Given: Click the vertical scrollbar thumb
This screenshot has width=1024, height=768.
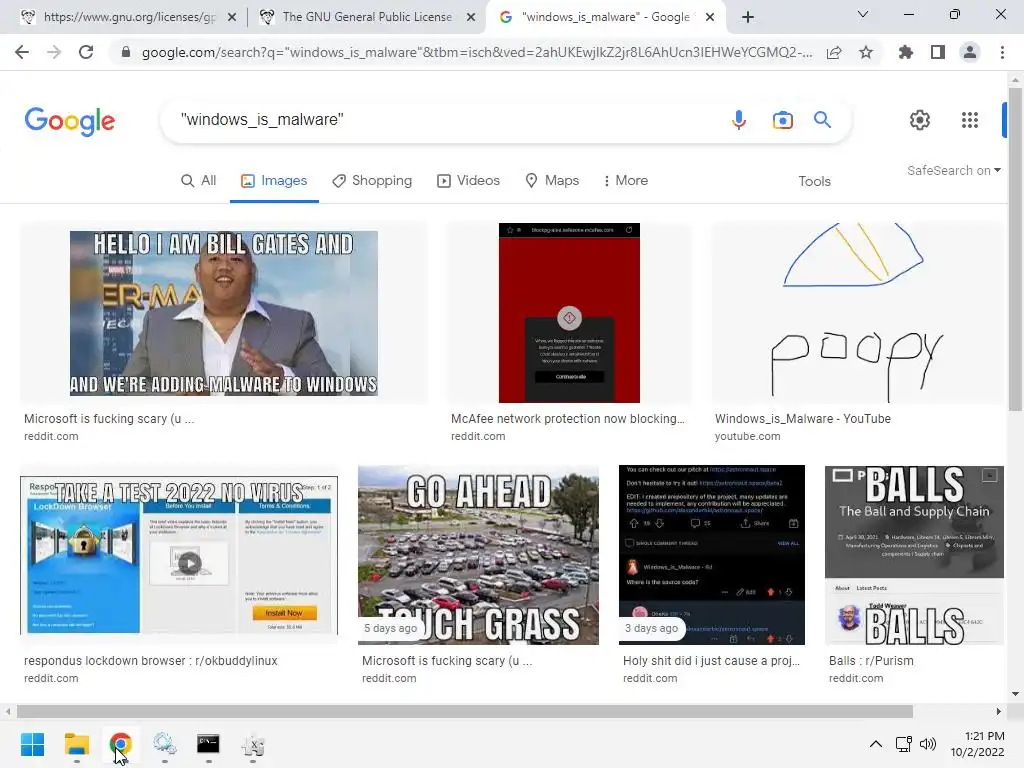Looking at the screenshot, I should click(x=1015, y=248).
